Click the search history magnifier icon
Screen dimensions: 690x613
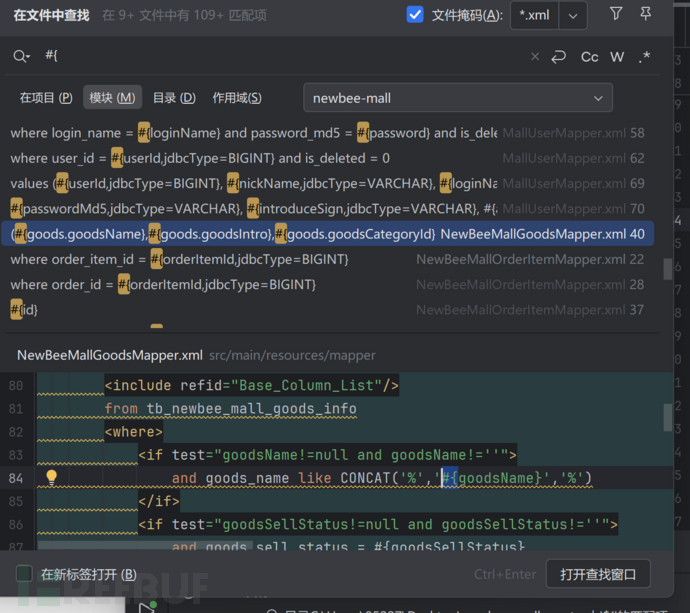coord(21,57)
